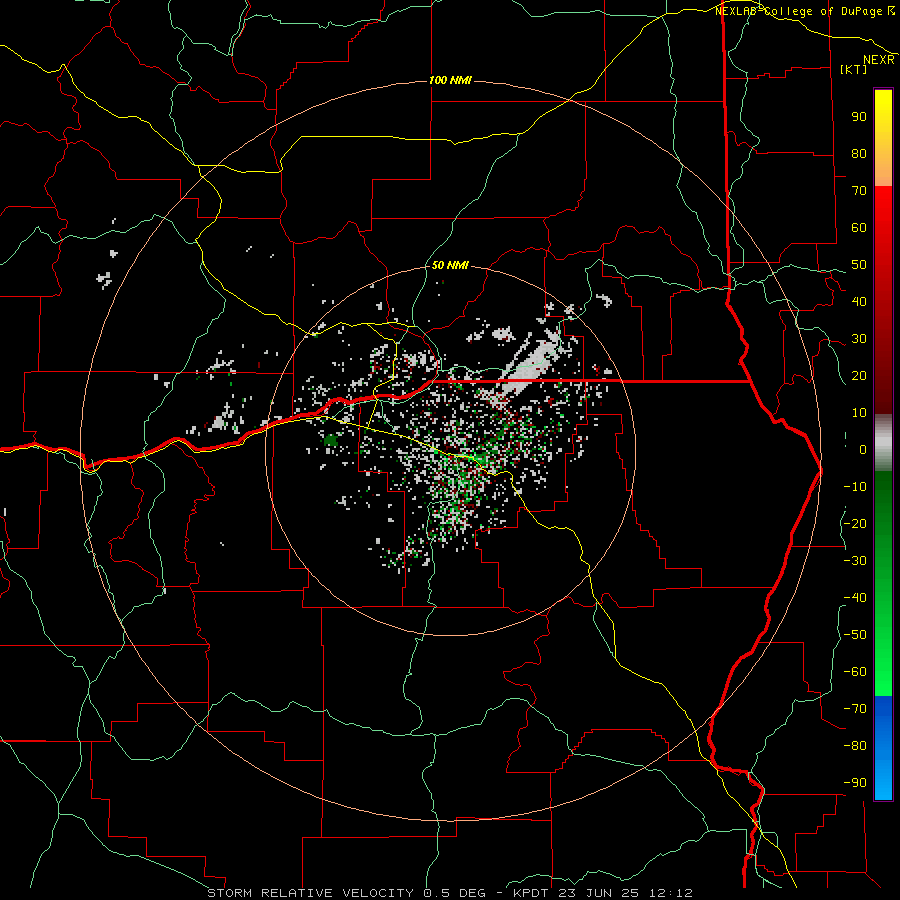Click the -20 scale value
Viewport: 900px width, 900px height.
(855, 523)
